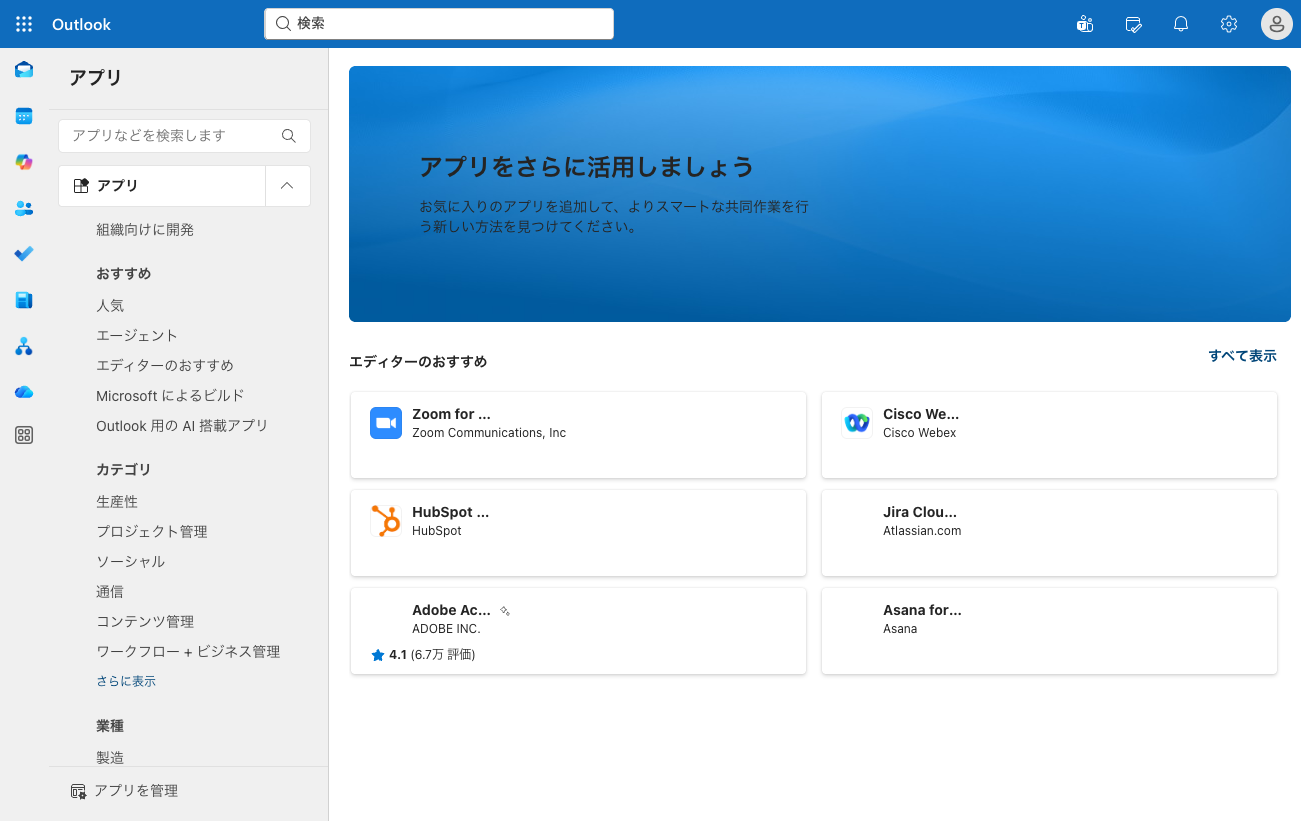Open the Asana for... app card

pos(1049,631)
